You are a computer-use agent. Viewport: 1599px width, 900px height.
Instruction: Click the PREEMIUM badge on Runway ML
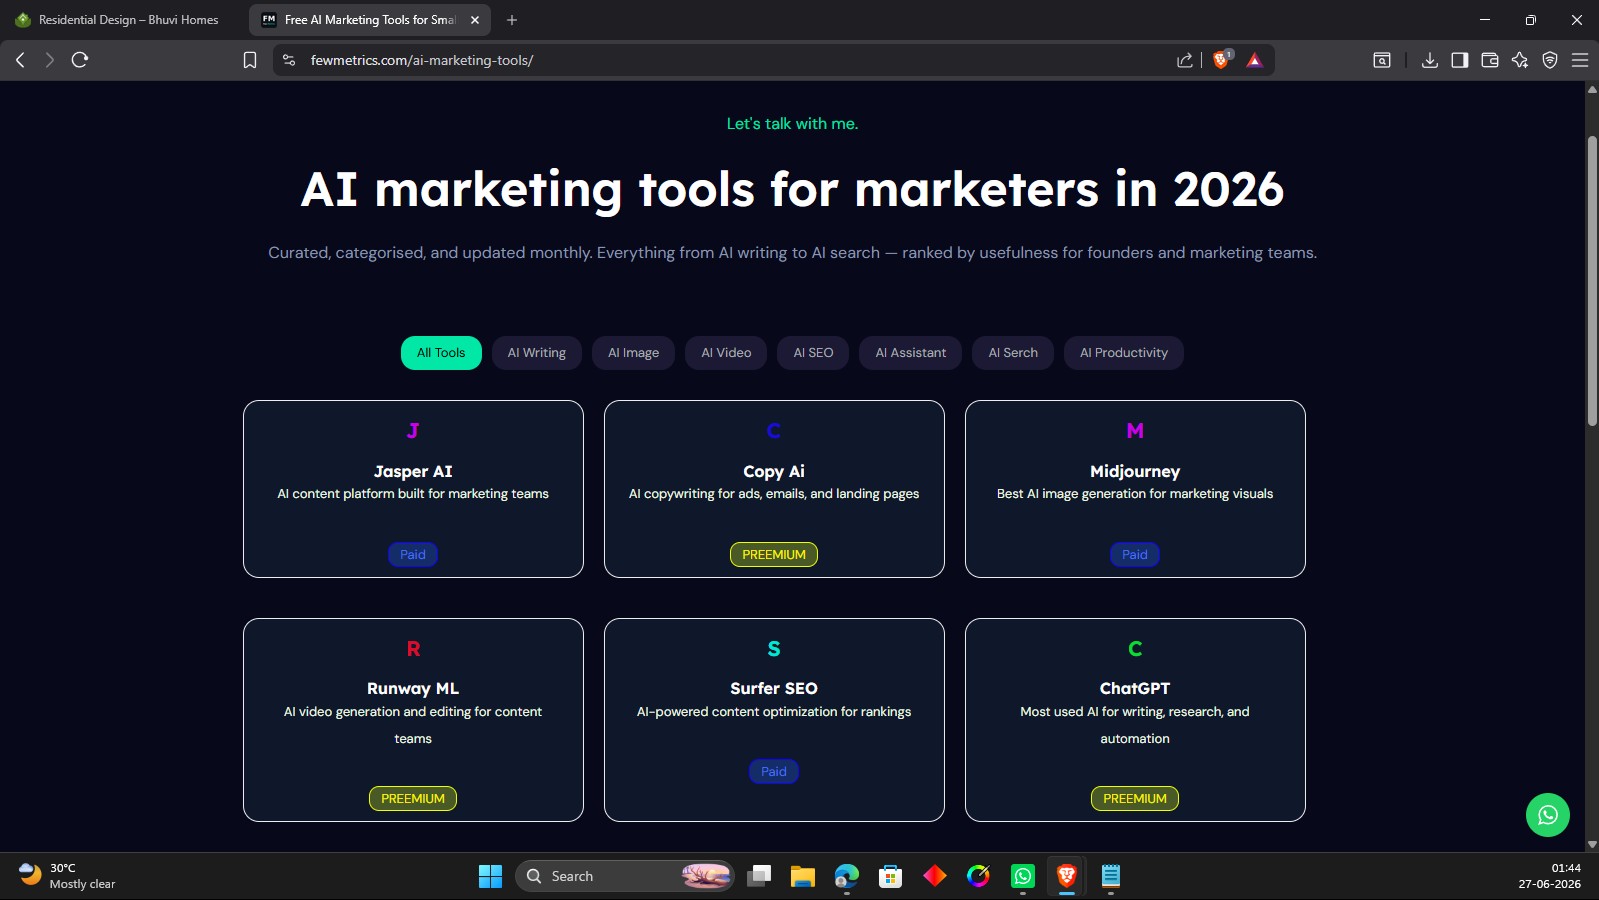[x=413, y=799]
